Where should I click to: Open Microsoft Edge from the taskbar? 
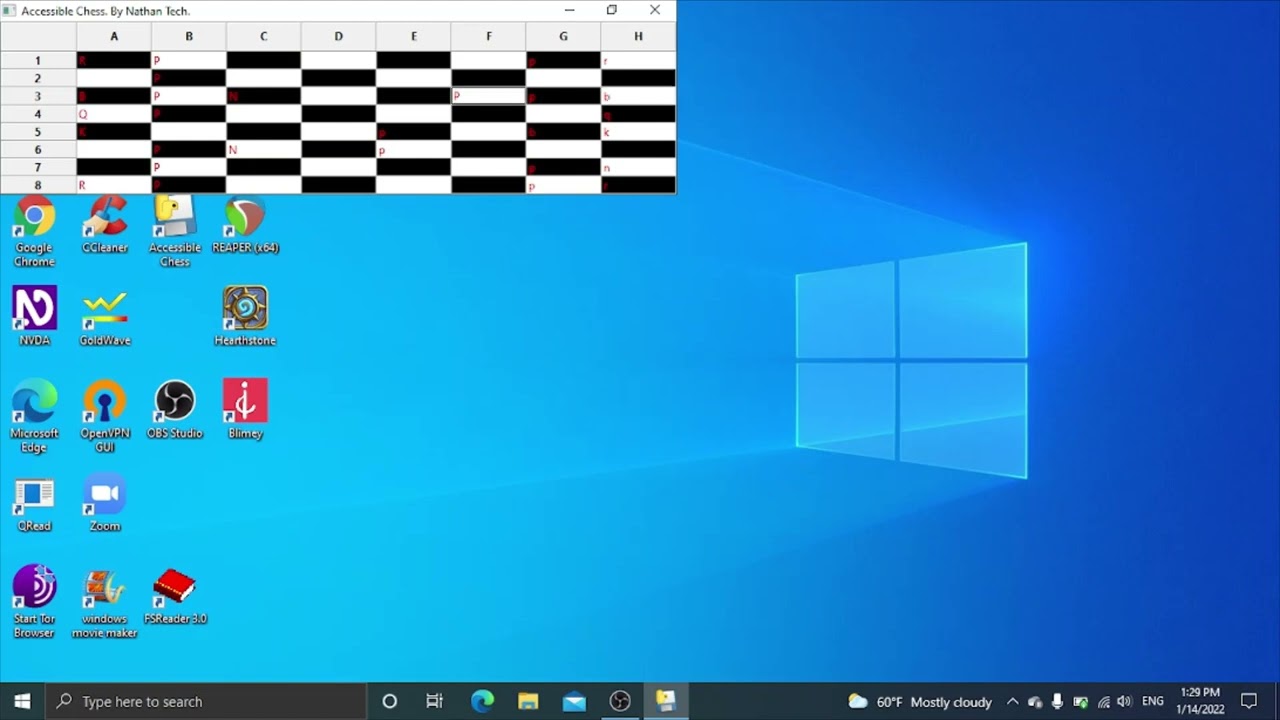[482, 701]
